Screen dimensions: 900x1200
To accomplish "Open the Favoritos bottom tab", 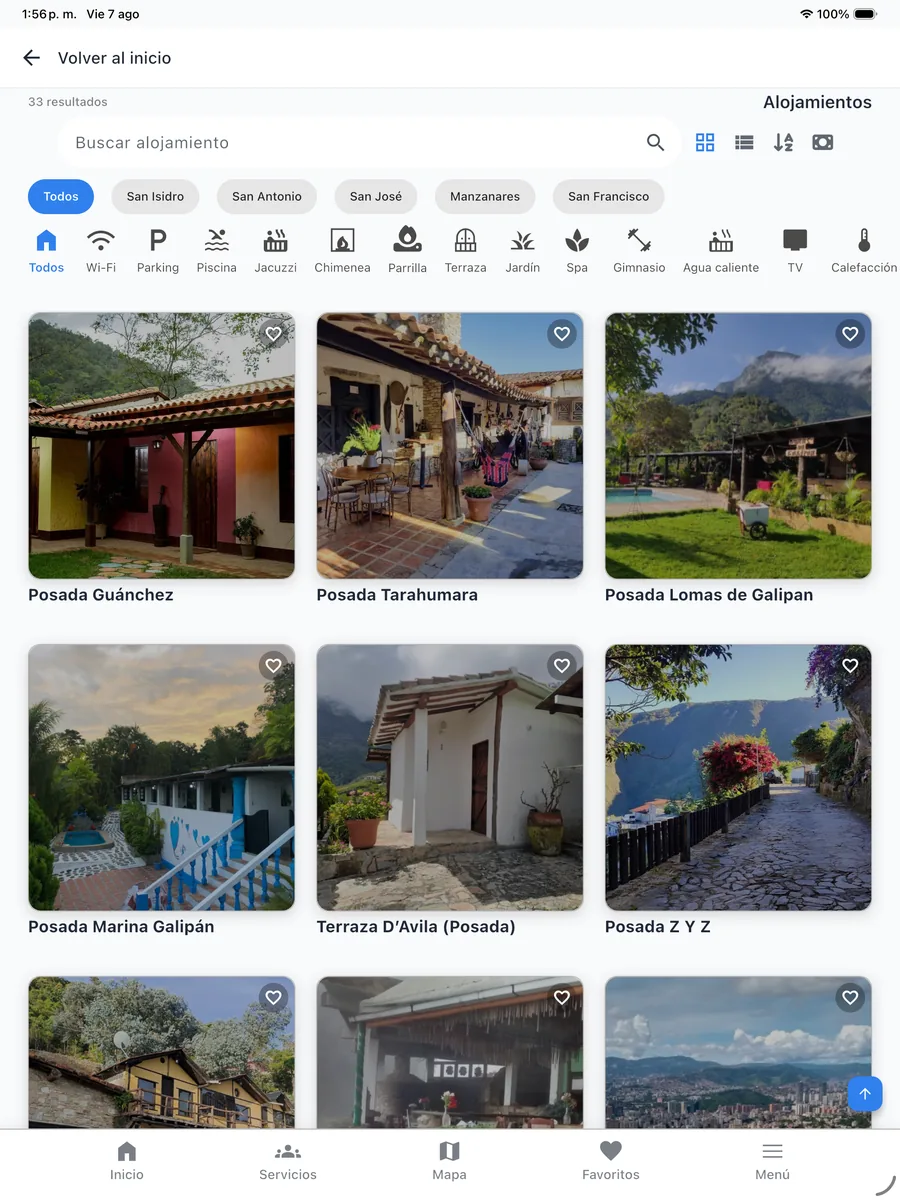I will pos(611,1162).
